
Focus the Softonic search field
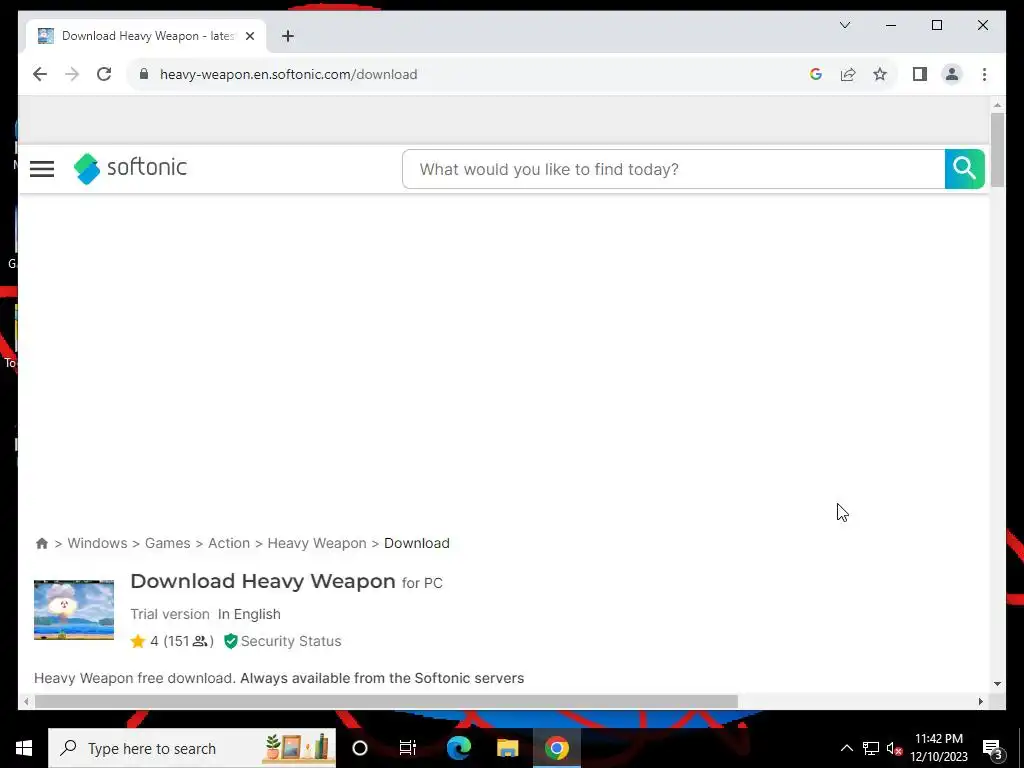[673, 169]
